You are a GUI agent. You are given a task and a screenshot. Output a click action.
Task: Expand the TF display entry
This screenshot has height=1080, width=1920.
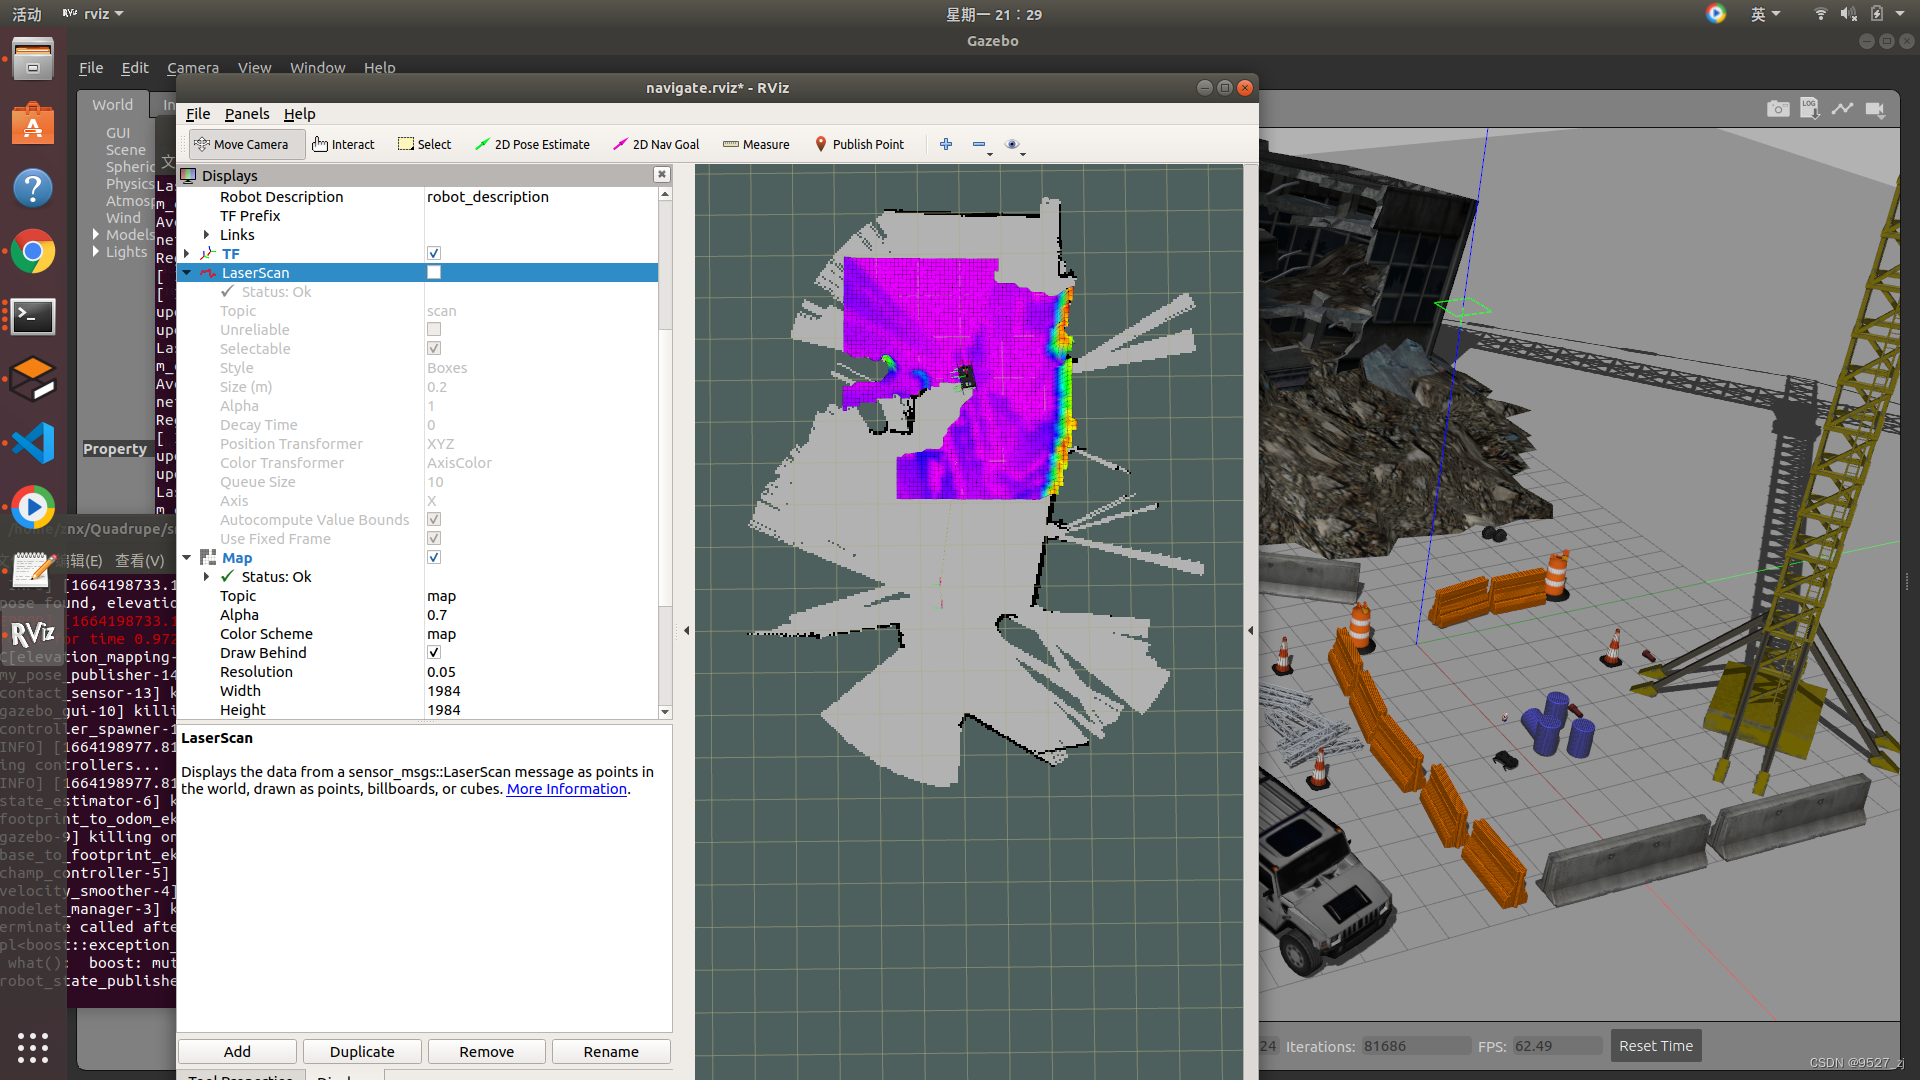185,253
